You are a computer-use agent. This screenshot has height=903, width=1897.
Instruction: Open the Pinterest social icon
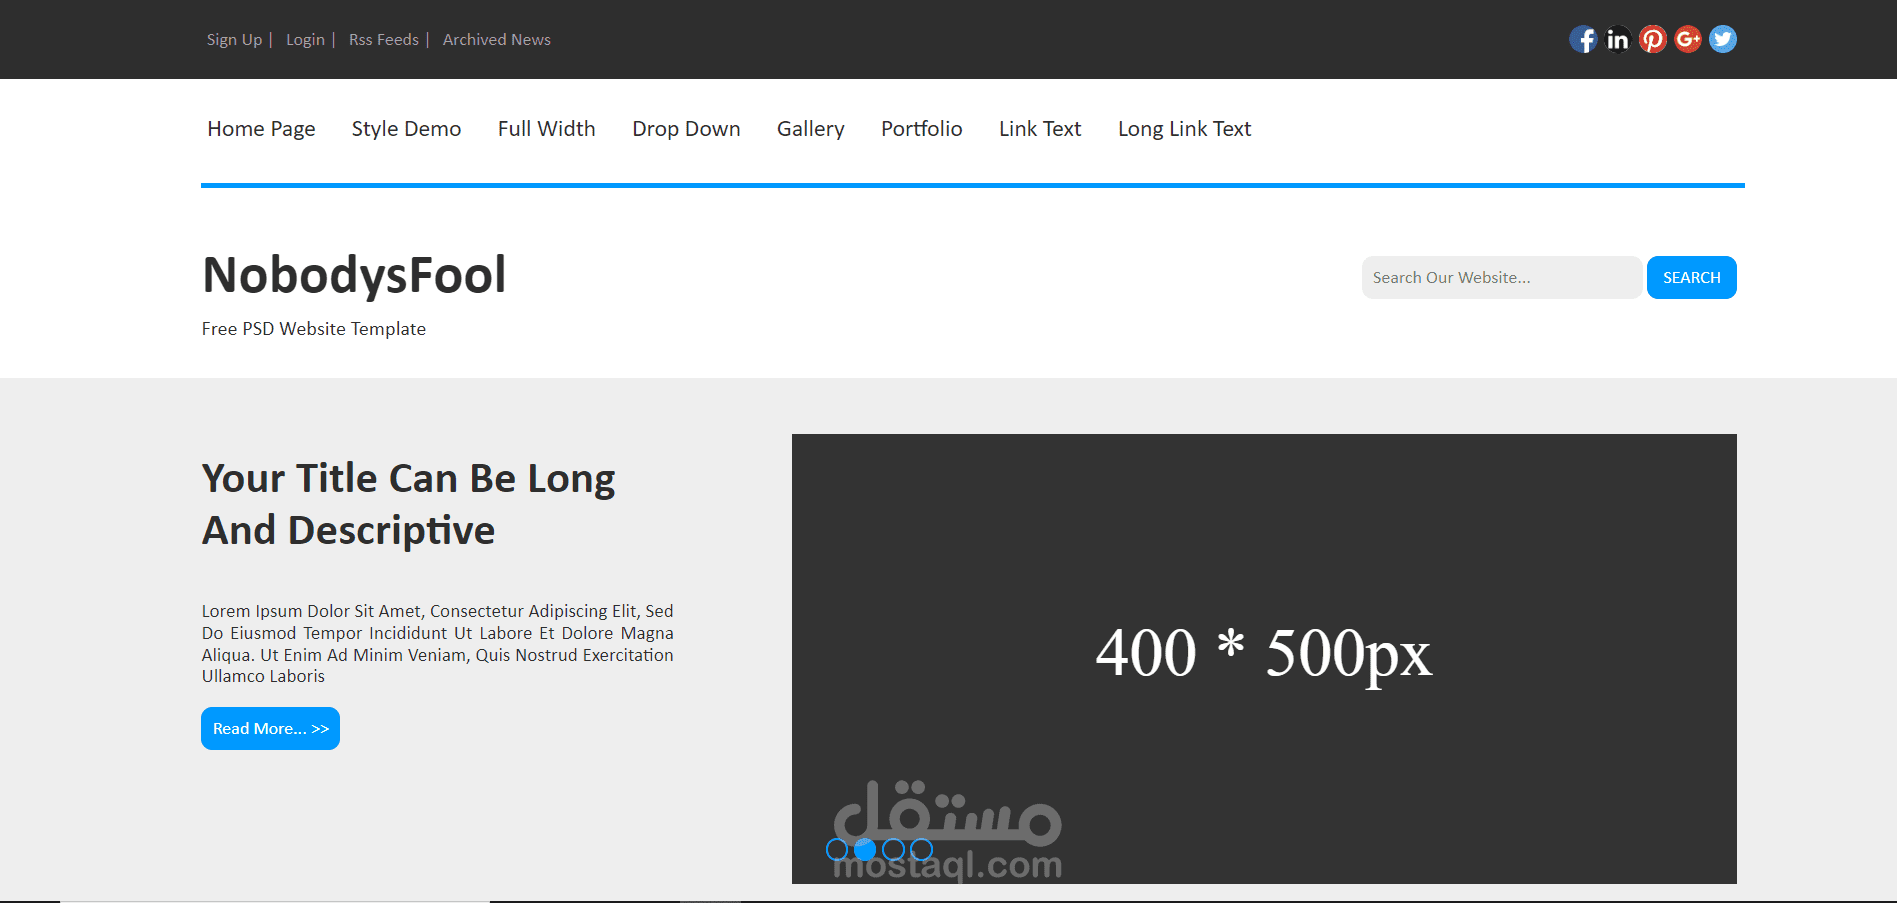coord(1653,39)
